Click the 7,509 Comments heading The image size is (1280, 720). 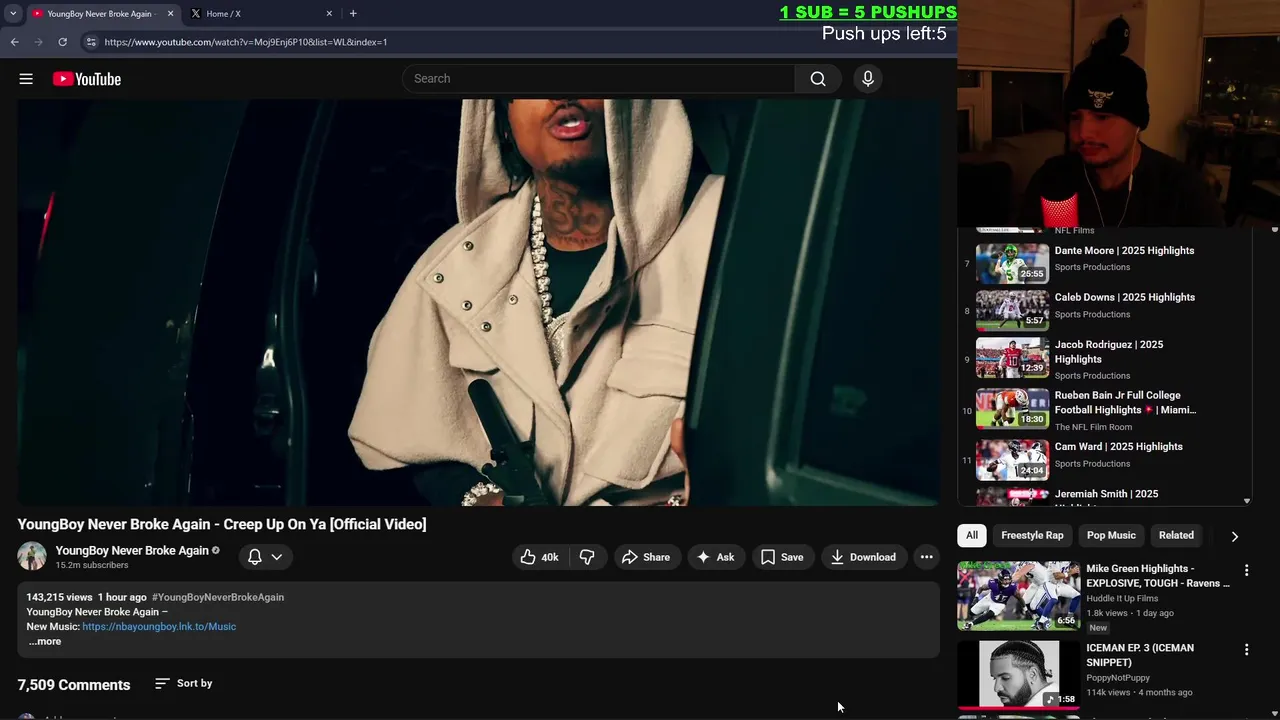[x=74, y=685]
